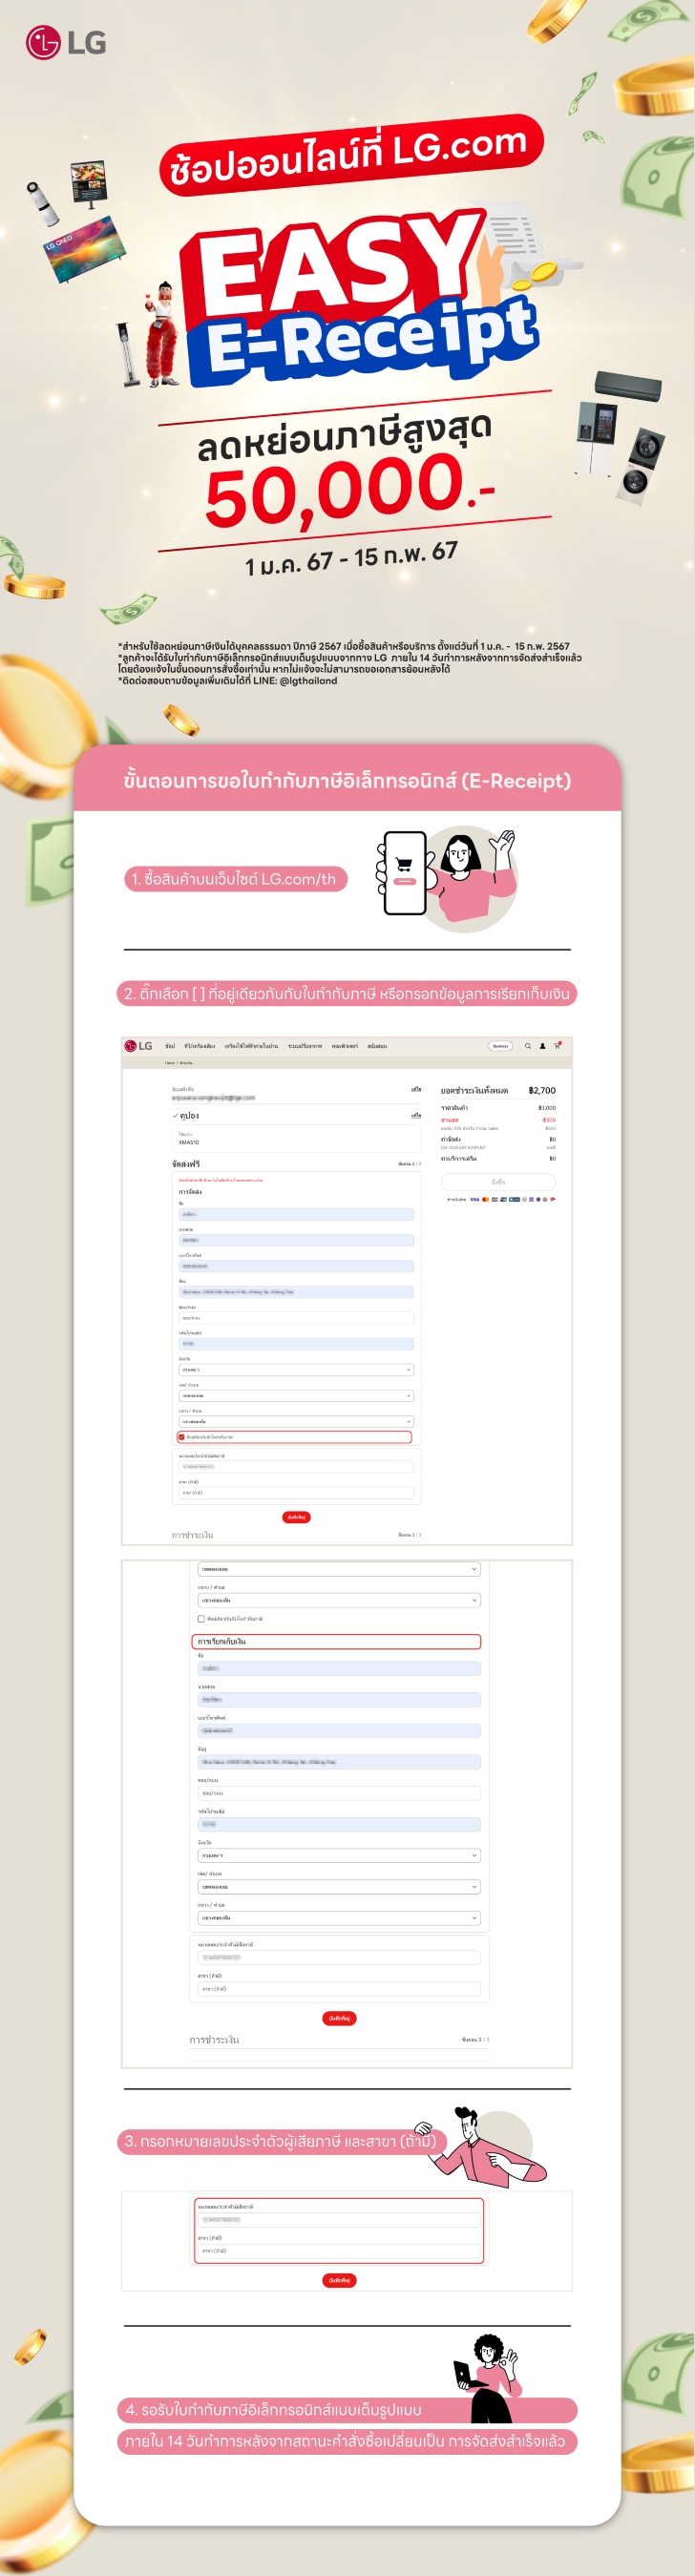The width and height of the screenshot is (695, 2576).
Task: Open last dropdown above checked checkbox in first screenshot
Action: click(296, 1421)
